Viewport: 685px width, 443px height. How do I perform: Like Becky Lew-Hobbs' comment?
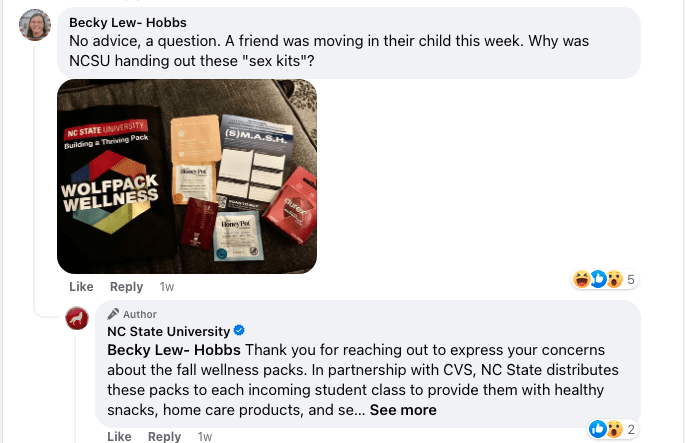(81, 287)
